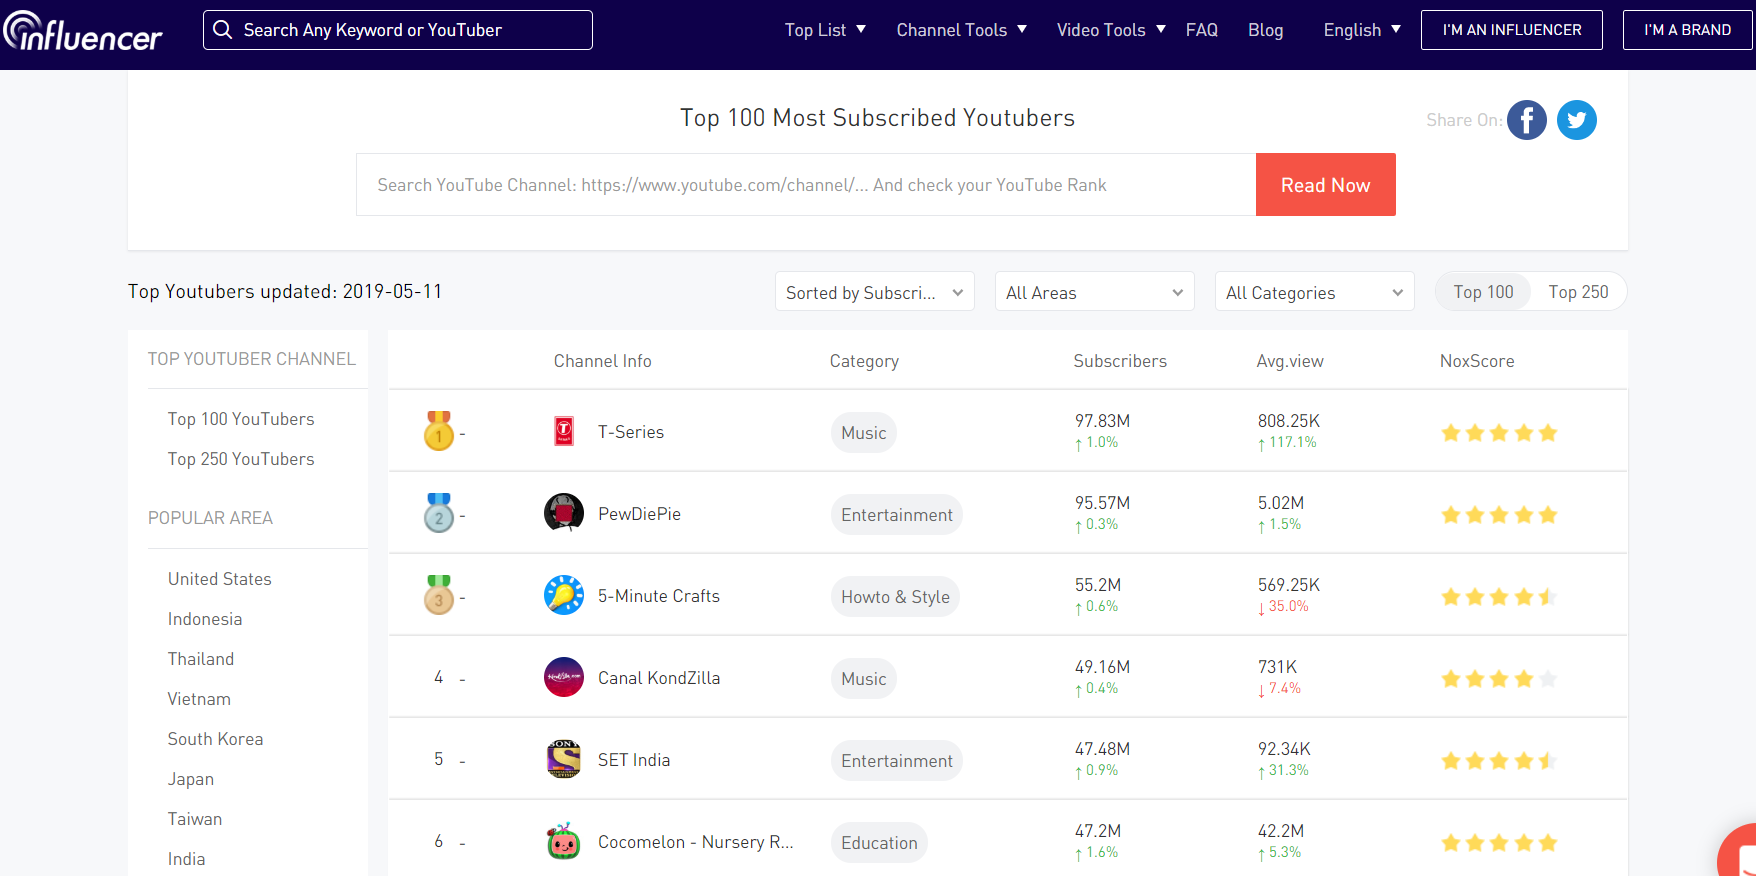1756x876 pixels.
Task: Share on Facebook icon
Action: click(1526, 120)
